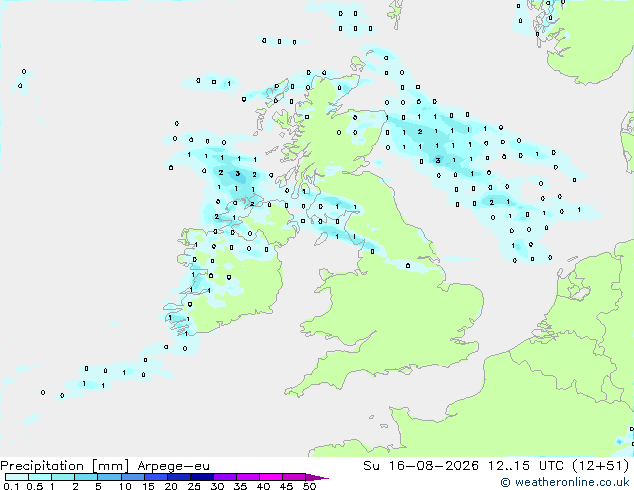Click the '15' legend label
This screenshot has height=490, width=634.
(x=148, y=486)
